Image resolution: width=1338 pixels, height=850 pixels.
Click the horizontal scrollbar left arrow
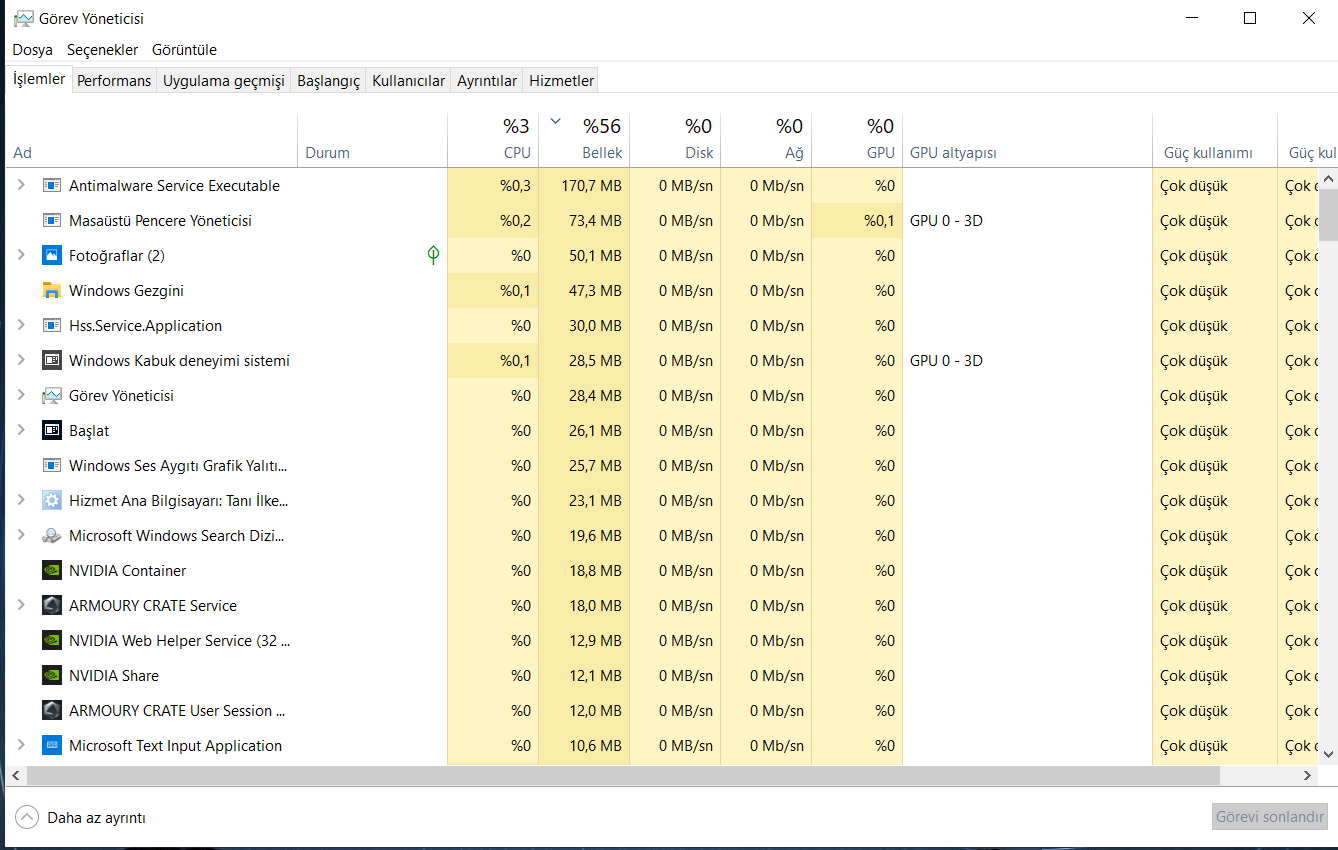coord(15,776)
